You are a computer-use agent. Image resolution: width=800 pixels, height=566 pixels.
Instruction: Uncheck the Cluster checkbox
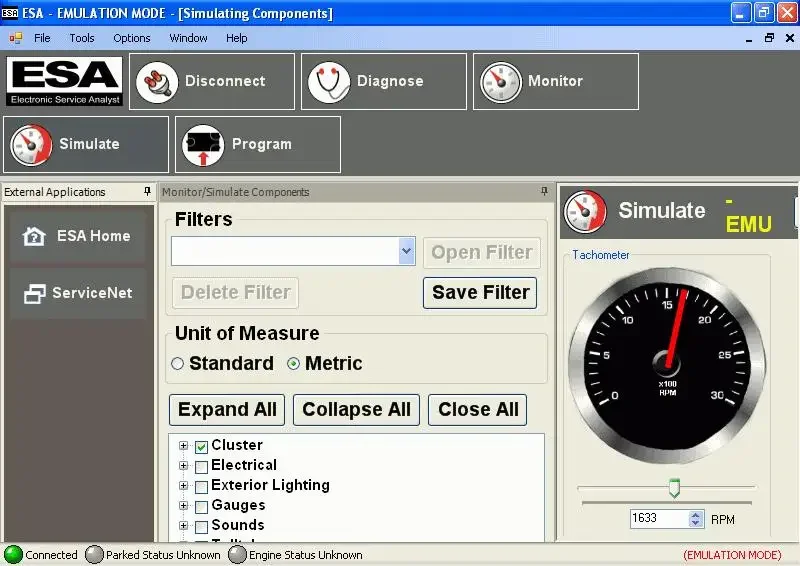click(x=202, y=447)
